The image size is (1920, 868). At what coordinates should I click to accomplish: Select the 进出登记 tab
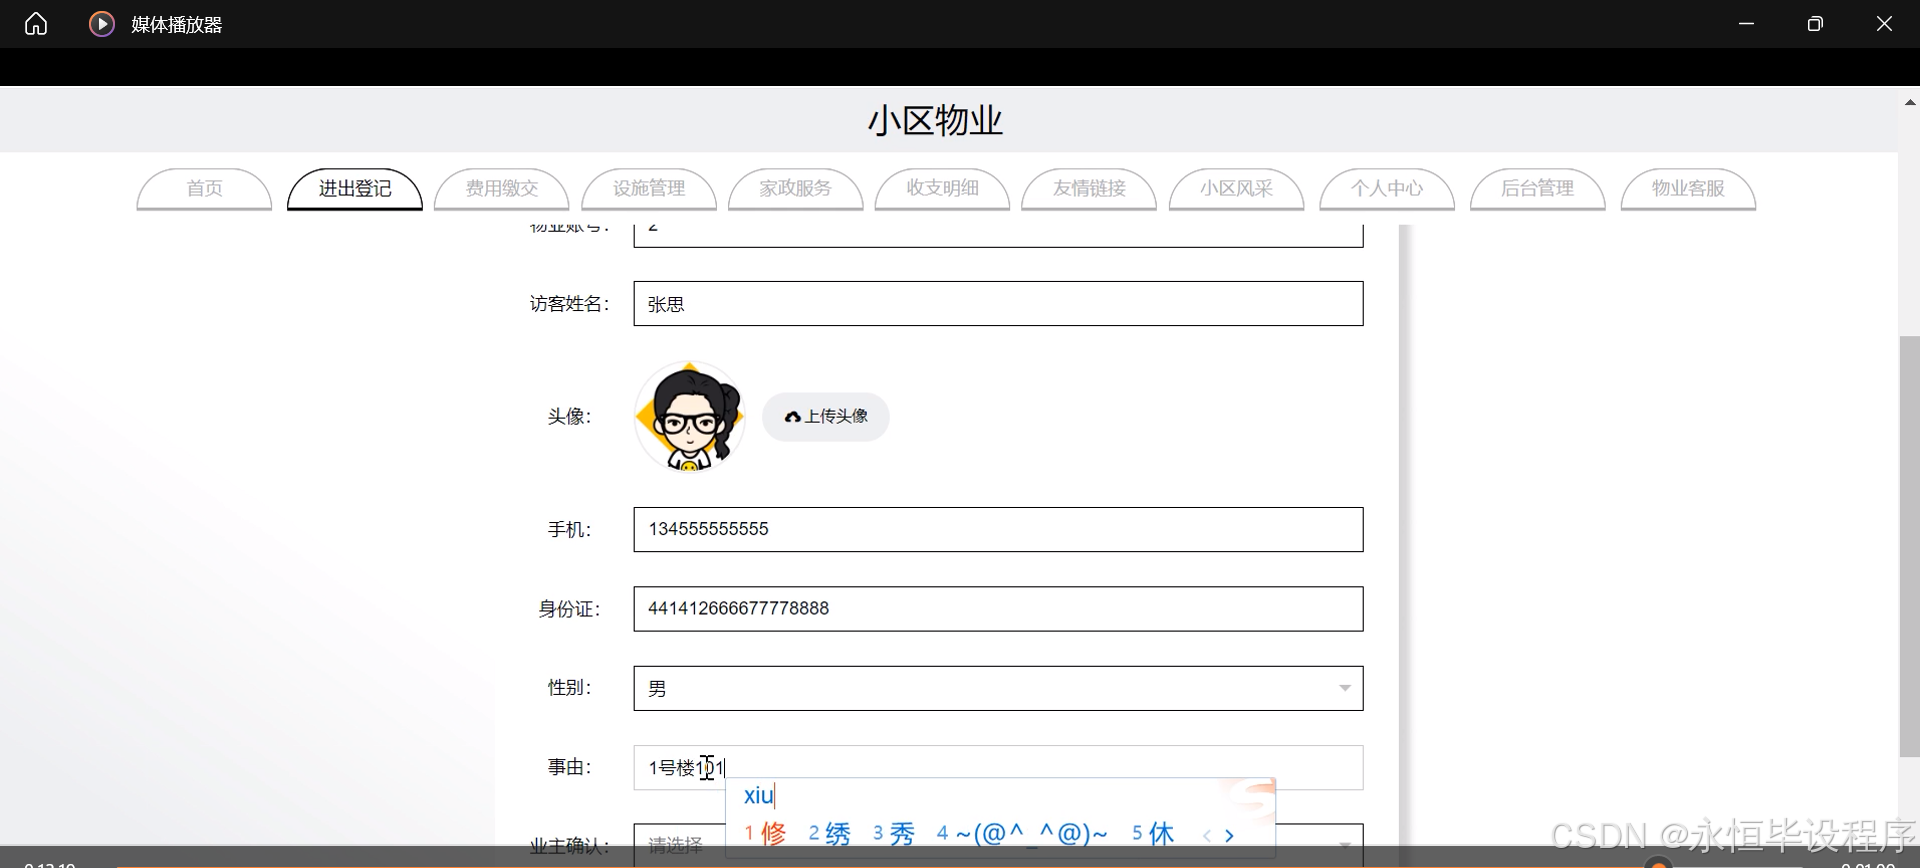(x=355, y=188)
